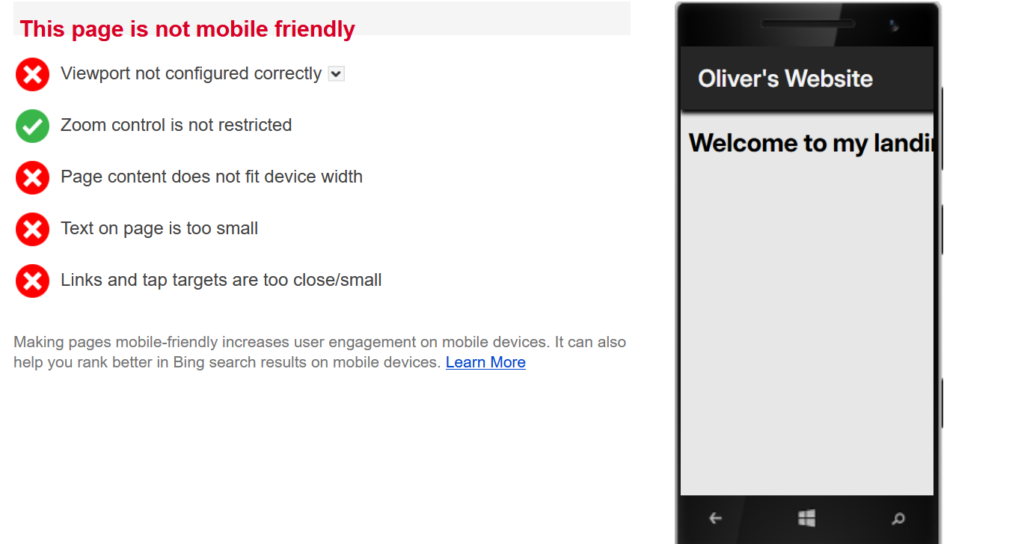Viewport: 1024px width, 544px height.
Task: Tap the search magnifier button on the phone
Action: (x=898, y=518)
